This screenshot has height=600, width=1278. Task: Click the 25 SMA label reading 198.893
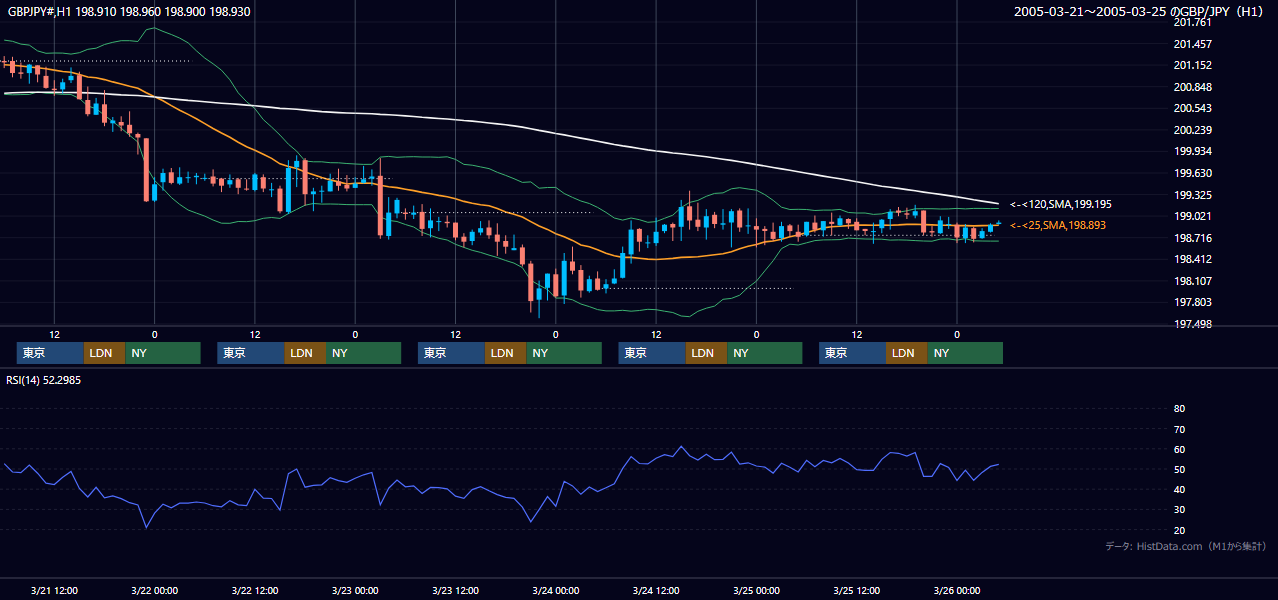1058,225
